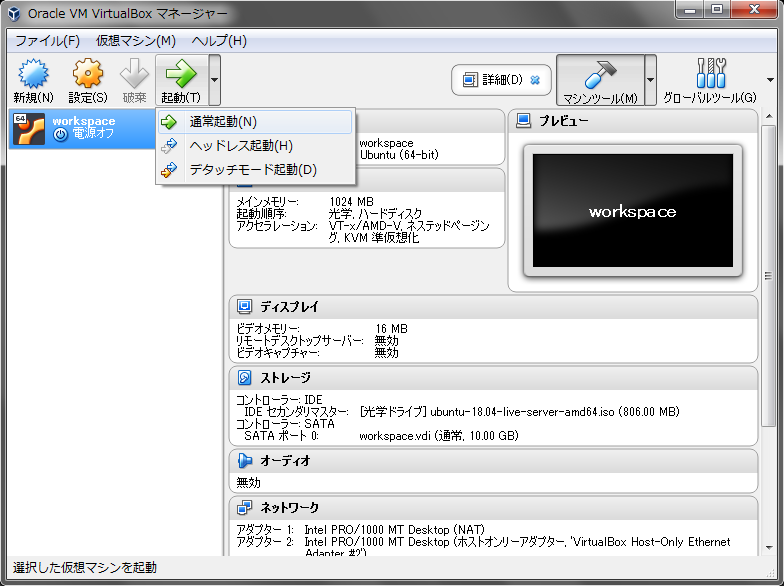Viewport: 784px width, 586px height.
Task: Click the details pane vertical scrollbar thumb
Action: (768, 276)
